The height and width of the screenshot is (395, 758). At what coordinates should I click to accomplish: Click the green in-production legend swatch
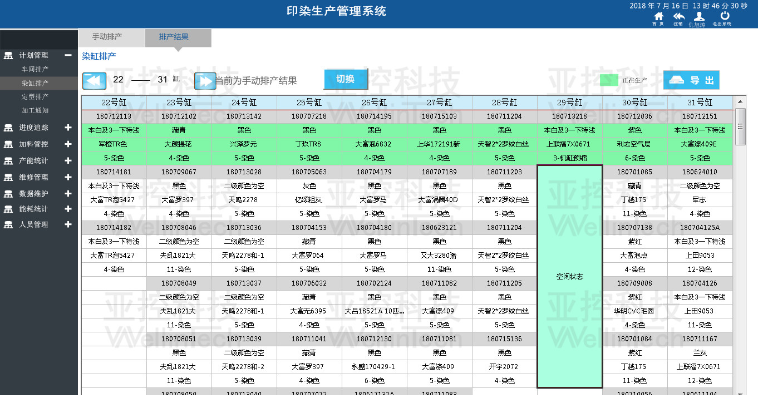pyautogui.click(x=609, y=80)
